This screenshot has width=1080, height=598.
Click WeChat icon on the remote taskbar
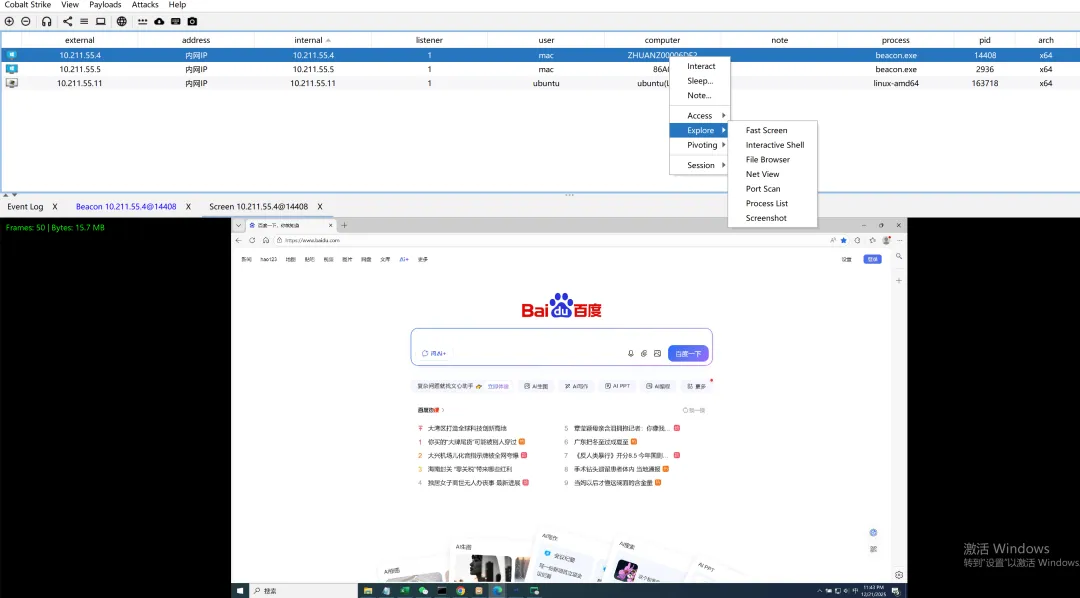click(423, 590)
